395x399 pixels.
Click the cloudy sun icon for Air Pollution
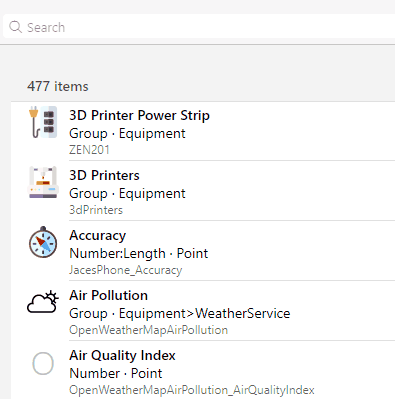[43, 302]
